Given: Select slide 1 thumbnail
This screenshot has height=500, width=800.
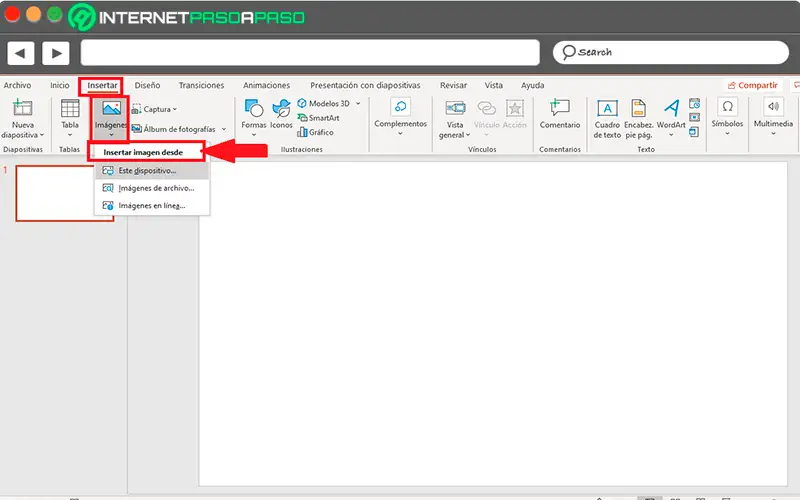Looking at the screenshot, I should coord(65,193).
